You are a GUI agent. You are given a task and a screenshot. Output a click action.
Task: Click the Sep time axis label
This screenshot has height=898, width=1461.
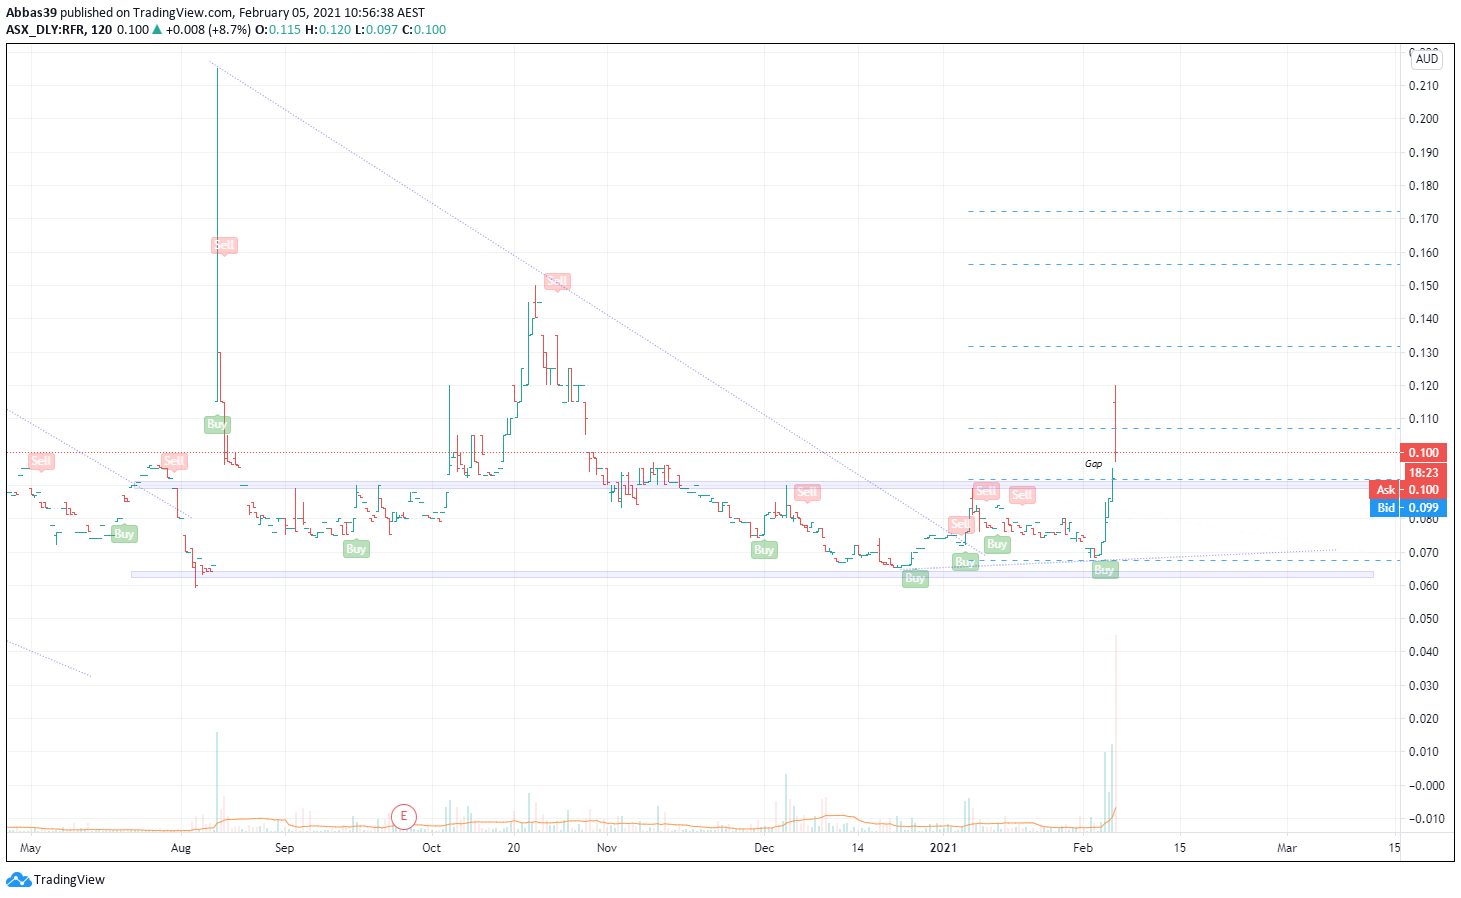285,848
